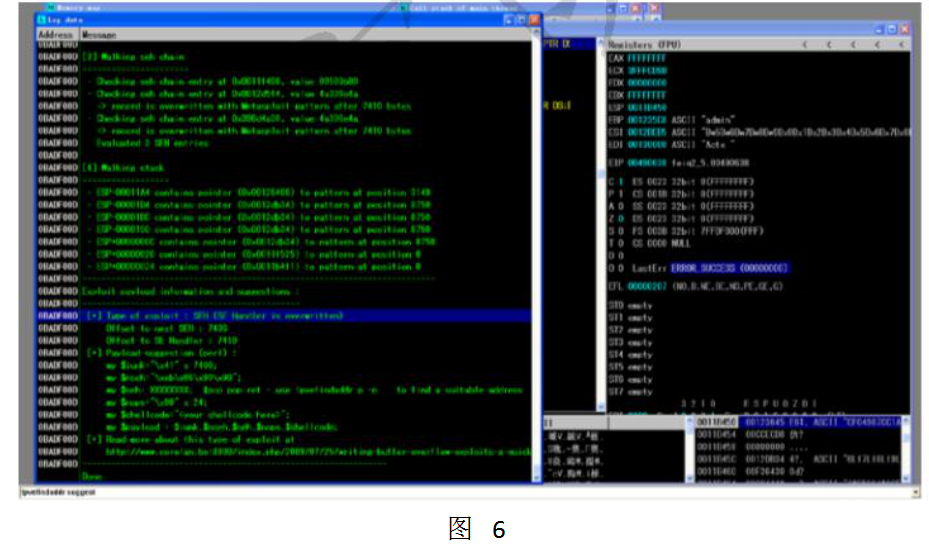Toggle the S sign flag bit
The height and width of the screenshot is (545, 929).
(x=620, y=232)
